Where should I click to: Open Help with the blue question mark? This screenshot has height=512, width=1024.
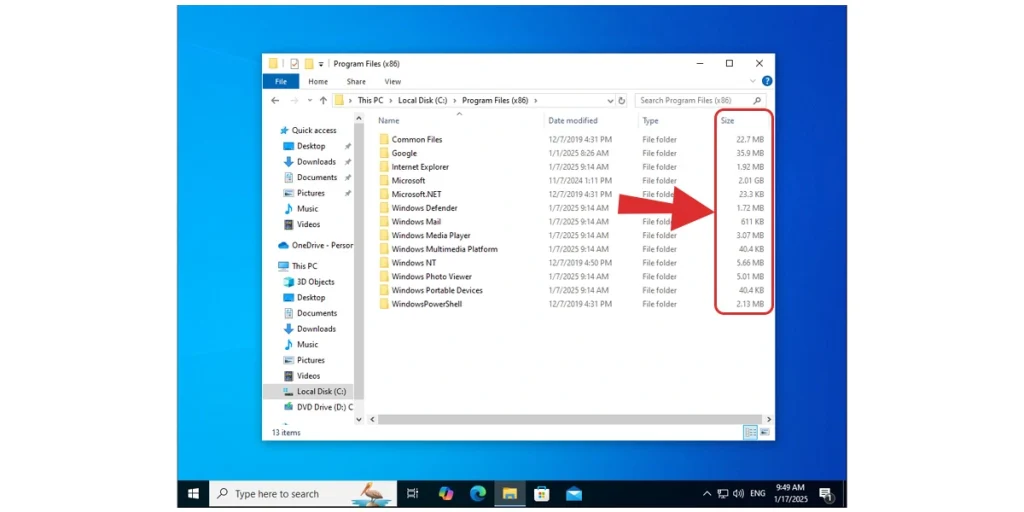(767, 81)
